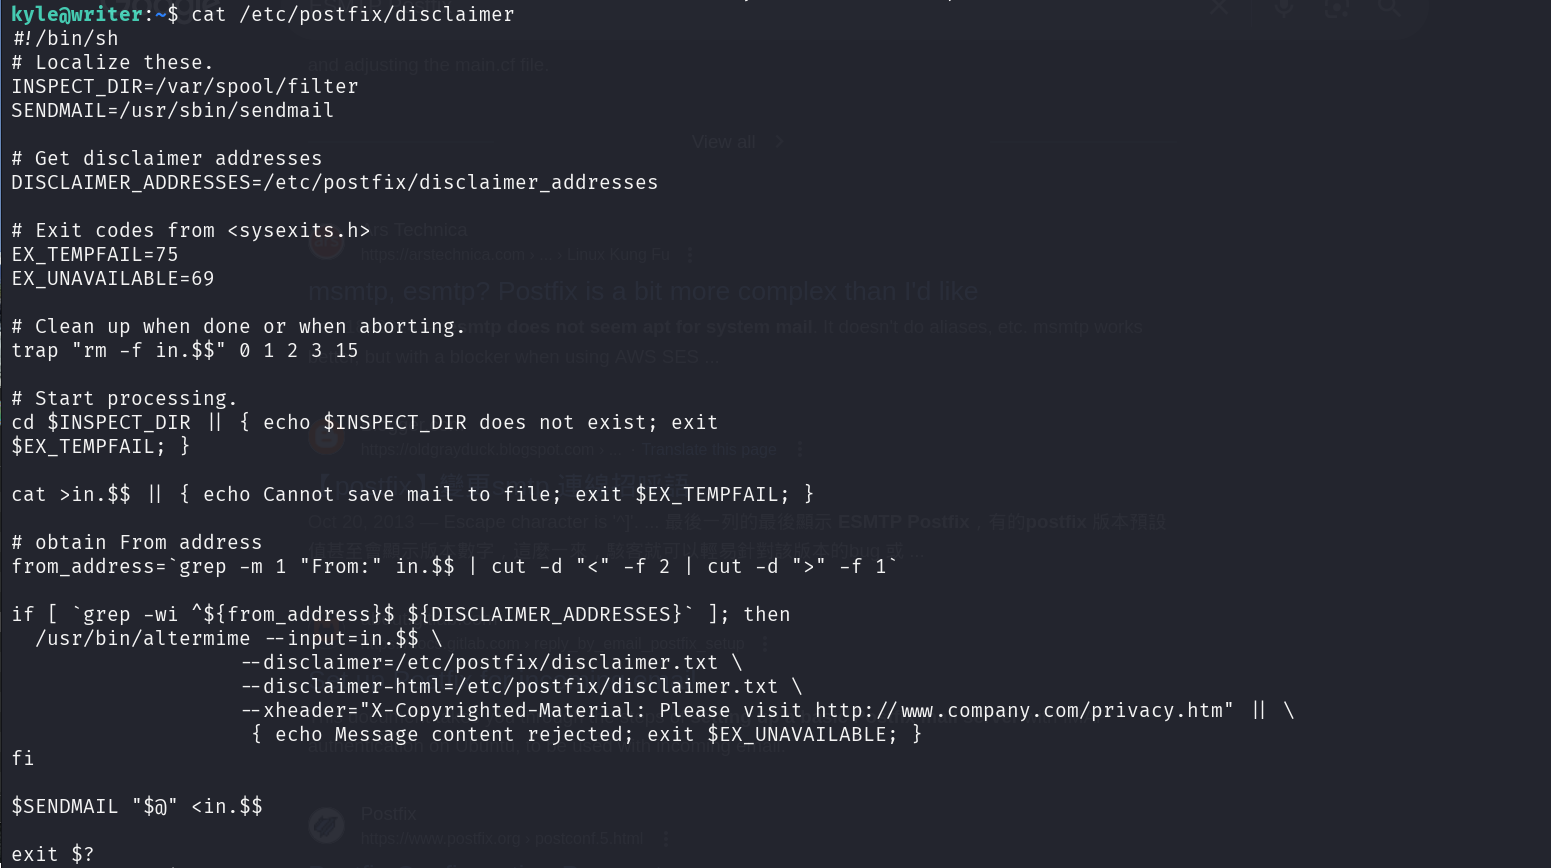Click the Translate this page link
The image size is (1551, 868).
click(x=709, y=450)
